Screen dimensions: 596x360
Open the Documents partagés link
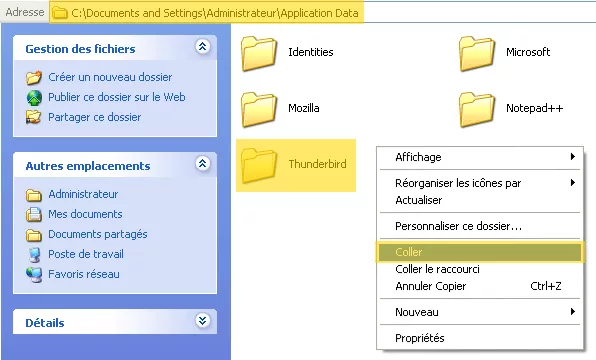click(x=98, y=235)
